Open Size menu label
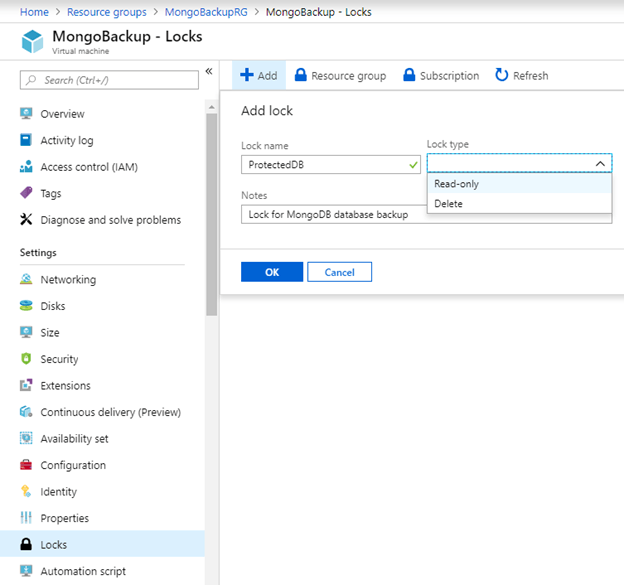This screenshot has height=585, width=624. tap(50, 333)
